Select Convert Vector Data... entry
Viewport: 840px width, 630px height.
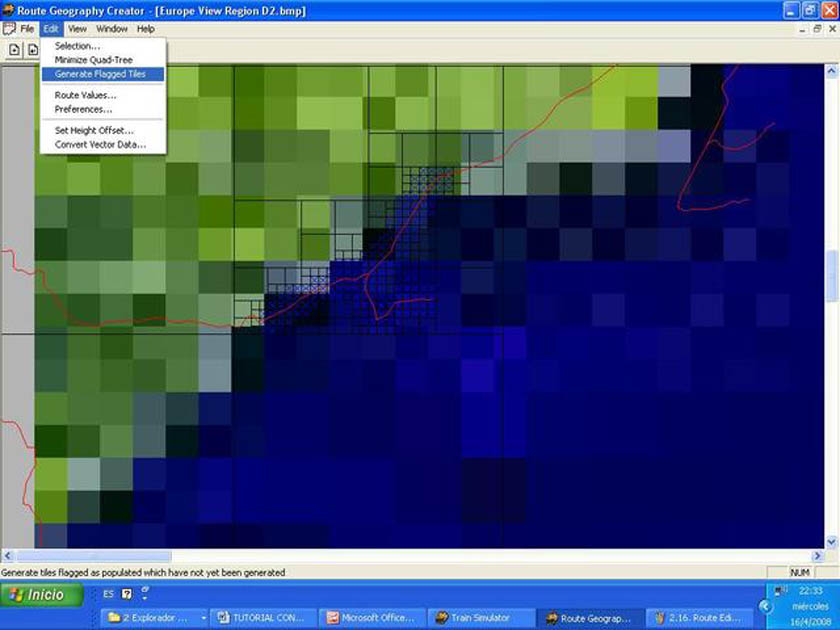pos(100,144)
